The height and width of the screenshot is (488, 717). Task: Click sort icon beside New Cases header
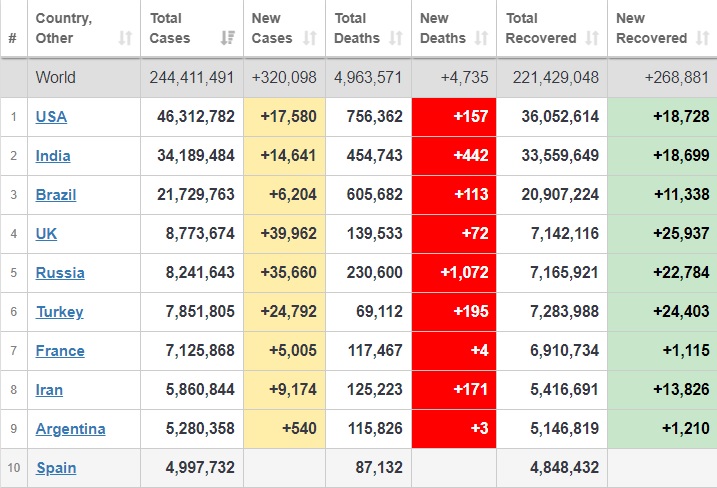[309, 38]
